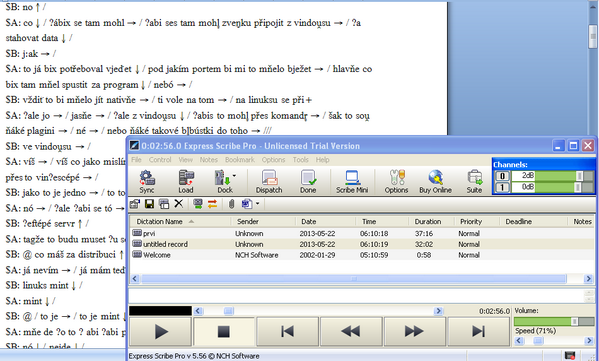
Task: Open the Dock button's dropdown arrow
Action: coord(234,176)
